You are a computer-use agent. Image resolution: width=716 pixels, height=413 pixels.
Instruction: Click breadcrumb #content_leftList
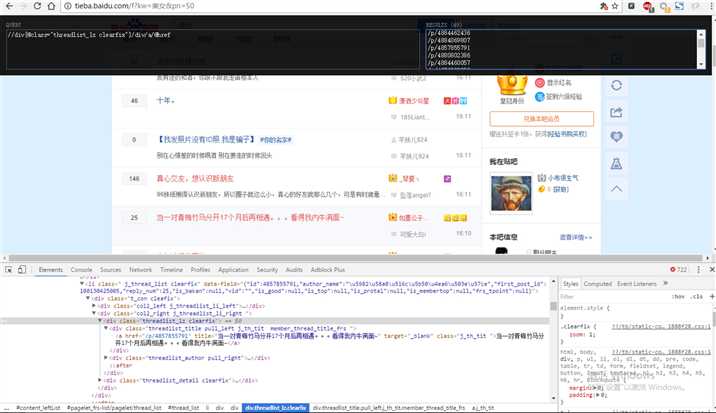click(38, 408)
